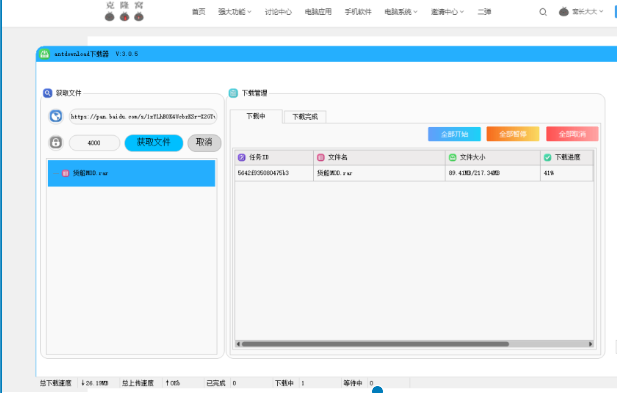Click the left arrow of the table scrollbar
The image size is (617, 393).
coord(238,344)
